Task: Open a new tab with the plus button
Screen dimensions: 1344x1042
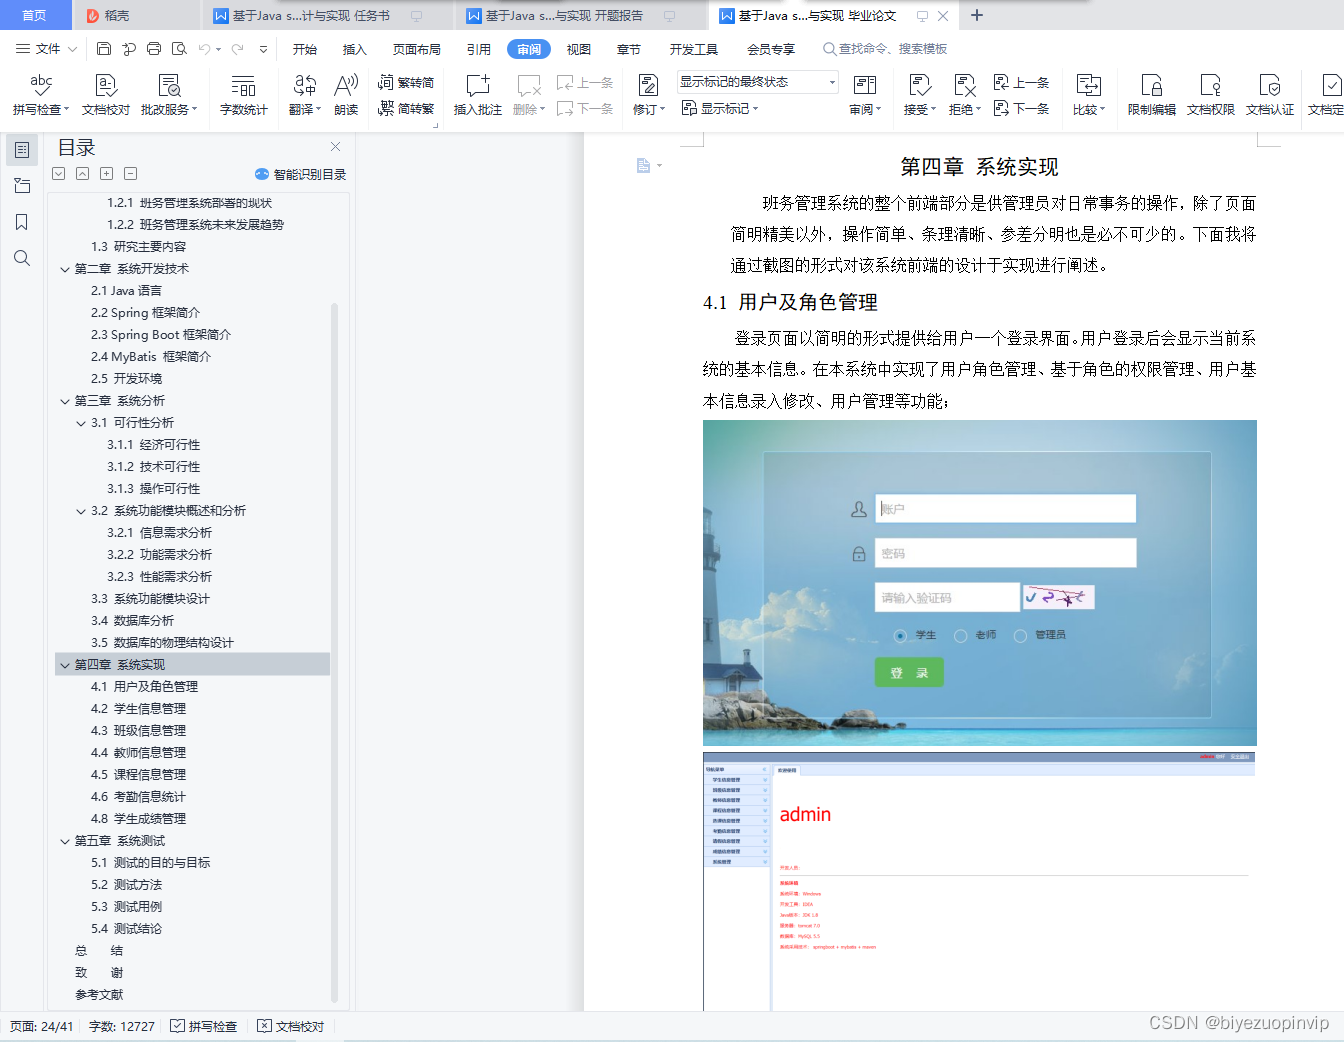Action: coord(977,15)
